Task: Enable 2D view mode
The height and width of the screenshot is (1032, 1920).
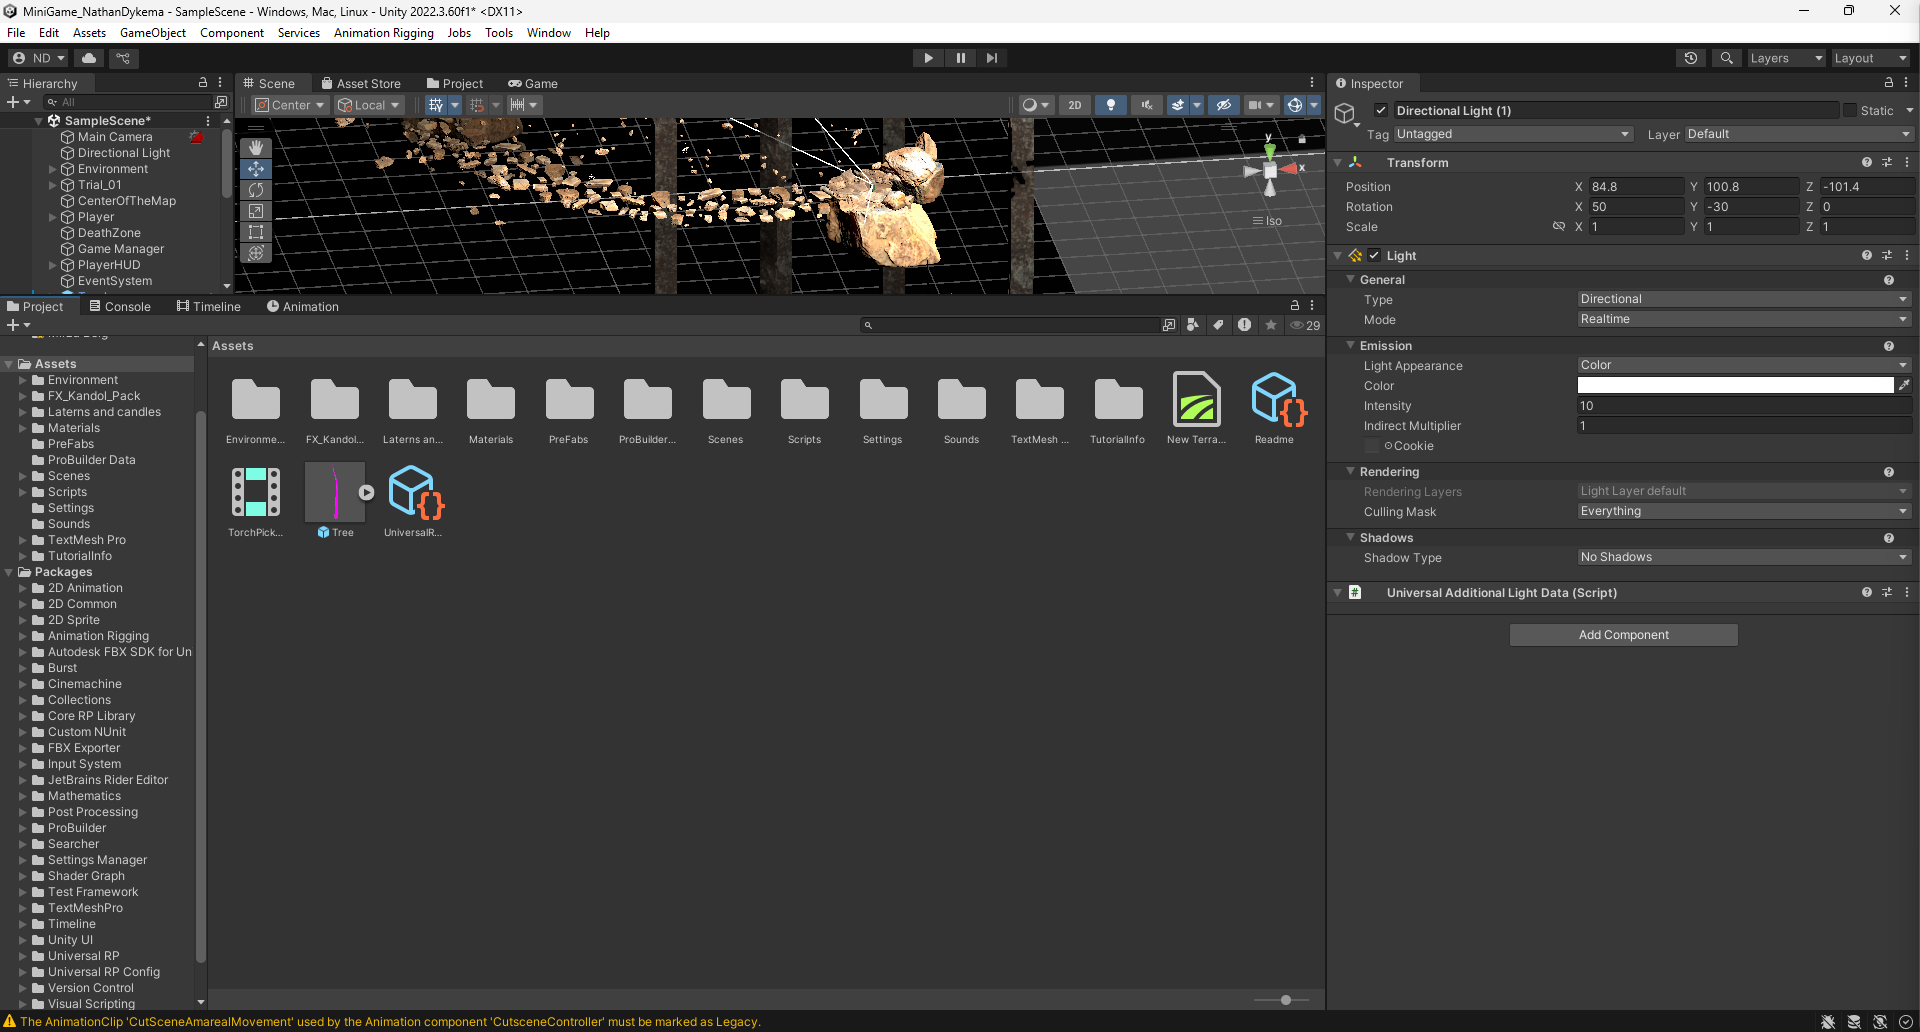Action: (x=1075, y=104)
